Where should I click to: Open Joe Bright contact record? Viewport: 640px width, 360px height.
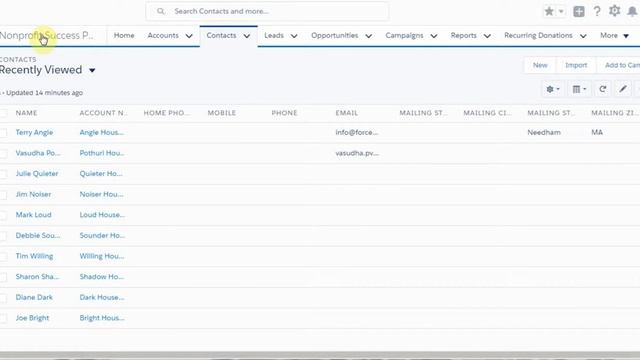click(x=32, y=318)
